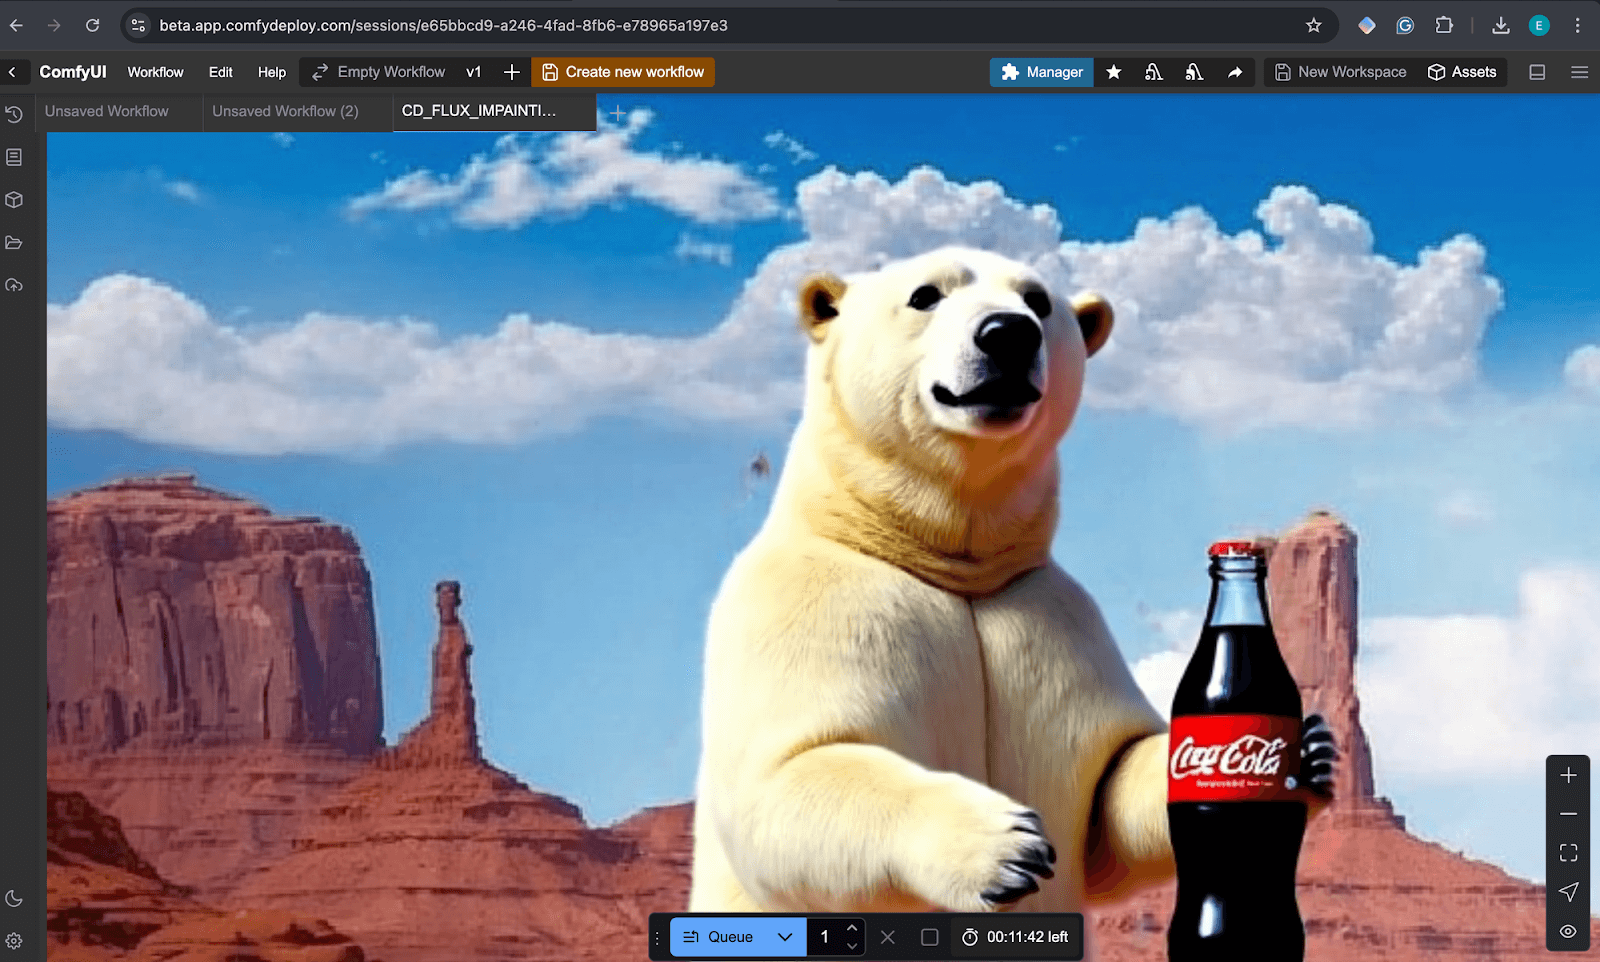Click the ComfyUI logo text
The height and width of the screenshot is (962, 1600).
point(72,72)
